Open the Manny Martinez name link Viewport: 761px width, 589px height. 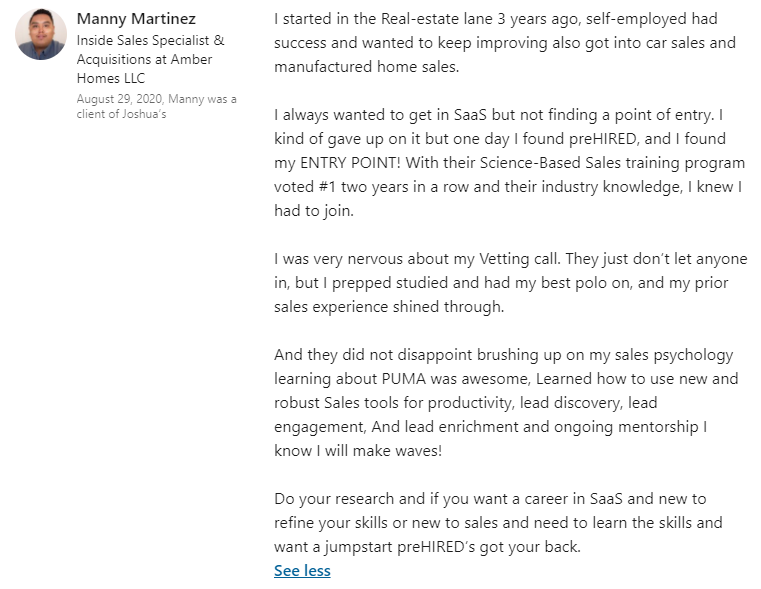136,19
